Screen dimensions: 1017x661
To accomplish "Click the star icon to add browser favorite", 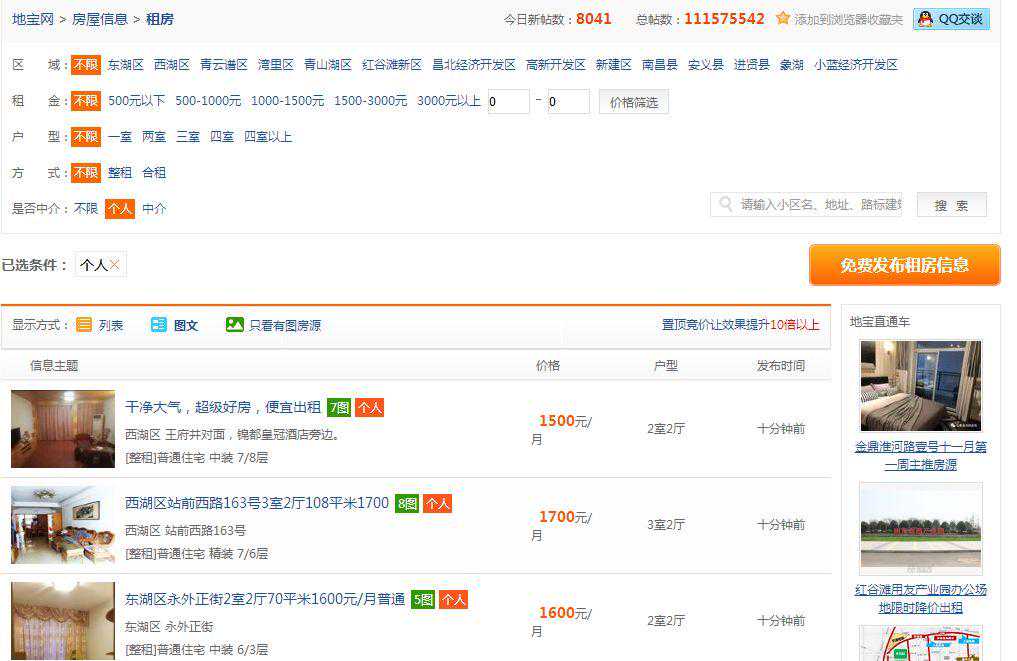I will tap(783, 19).
